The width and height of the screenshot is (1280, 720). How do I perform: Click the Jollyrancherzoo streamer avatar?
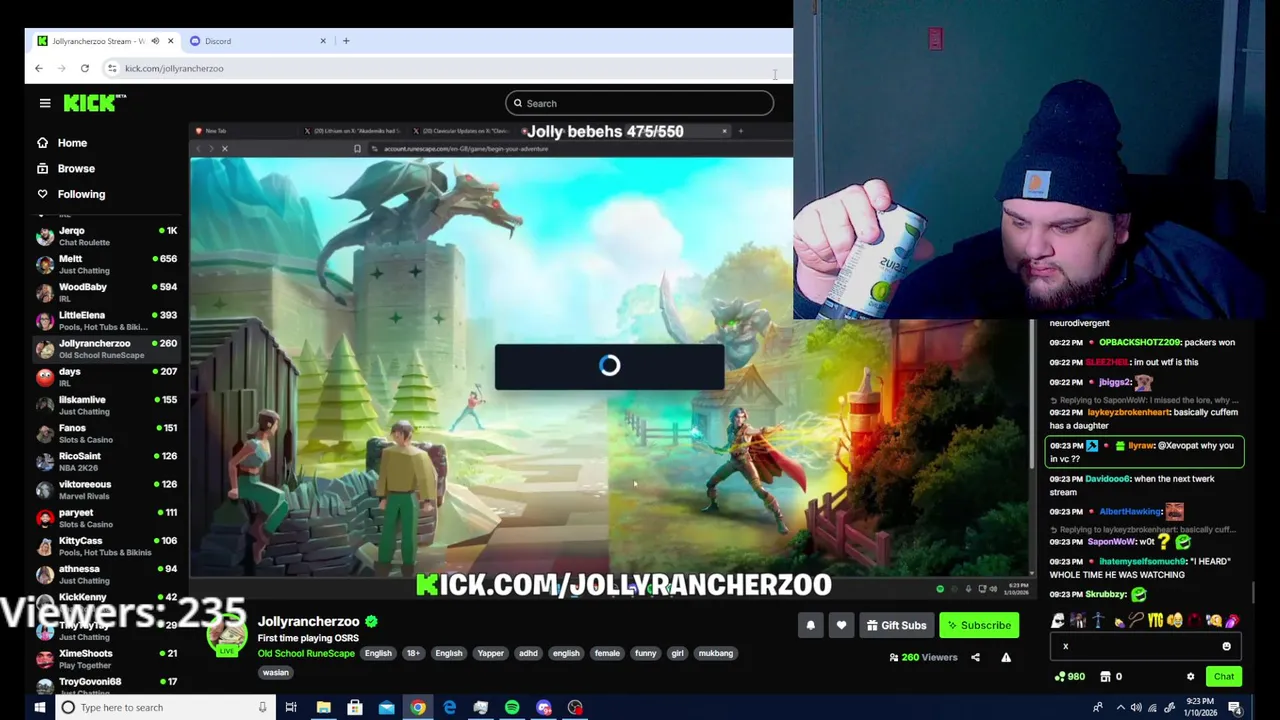click(x=227, y=635)
